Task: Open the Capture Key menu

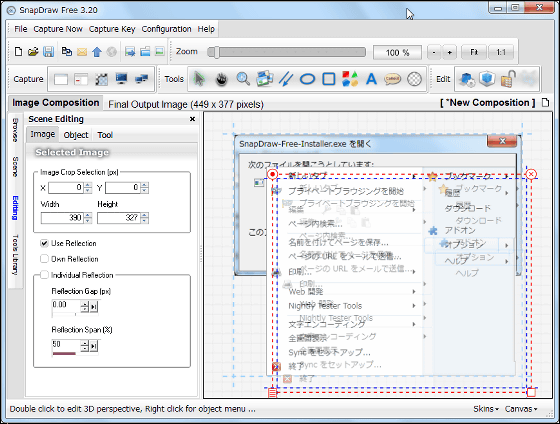Action: click(112, 29)
